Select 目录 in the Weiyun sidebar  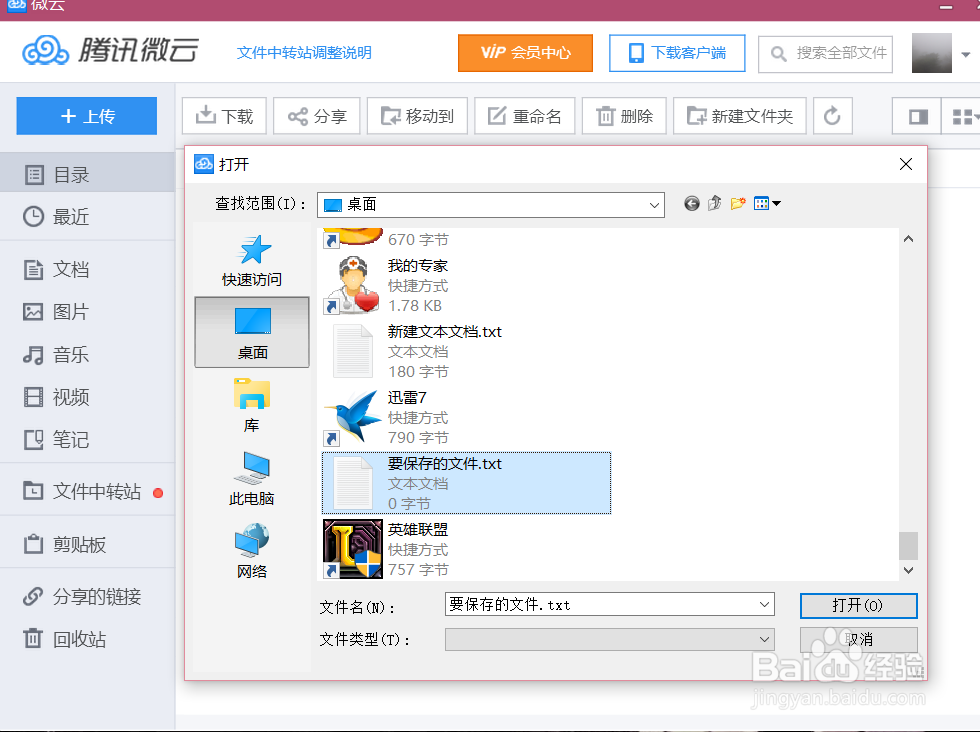pos(88,174)
